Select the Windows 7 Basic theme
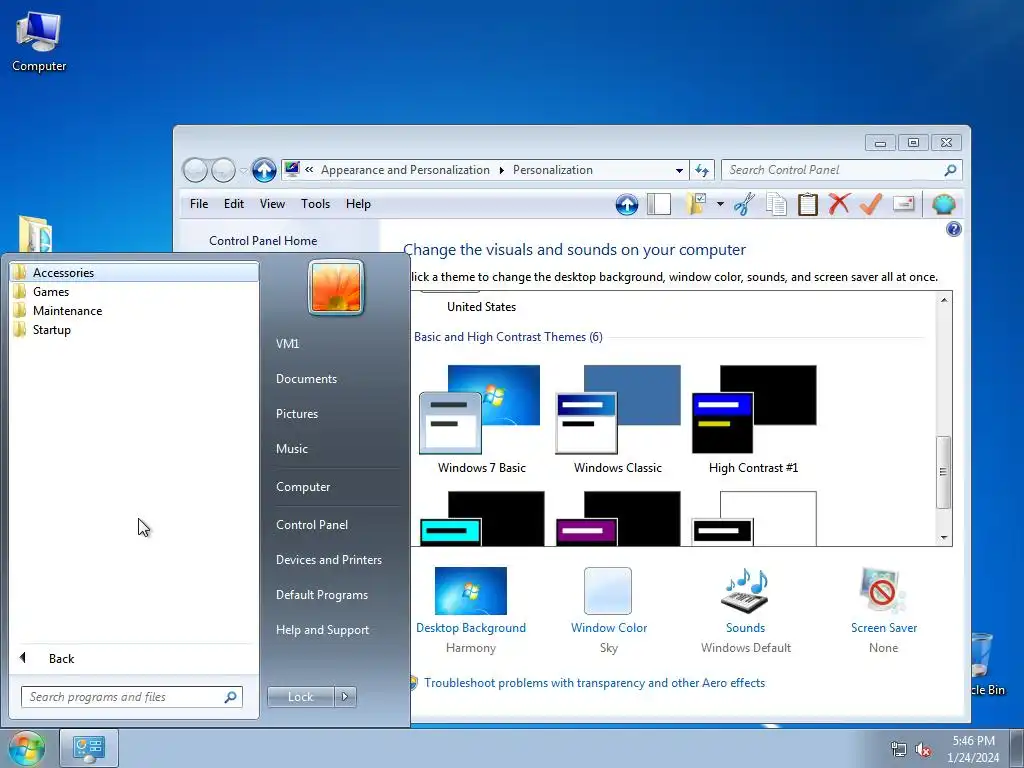Image resolution: width=1024 pixels, height=768 pixels. [481, 420]
